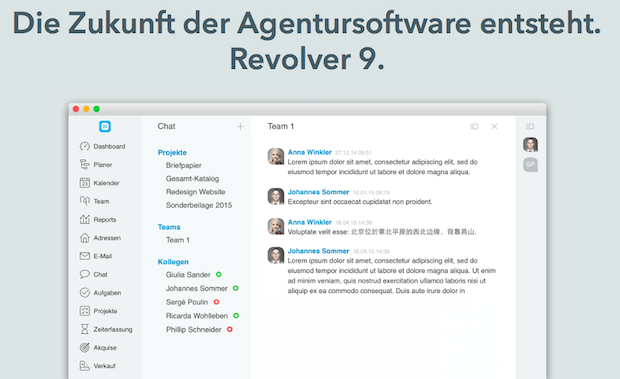Click the Akquise target icon

pyautogui.click(x=85, y=347)
